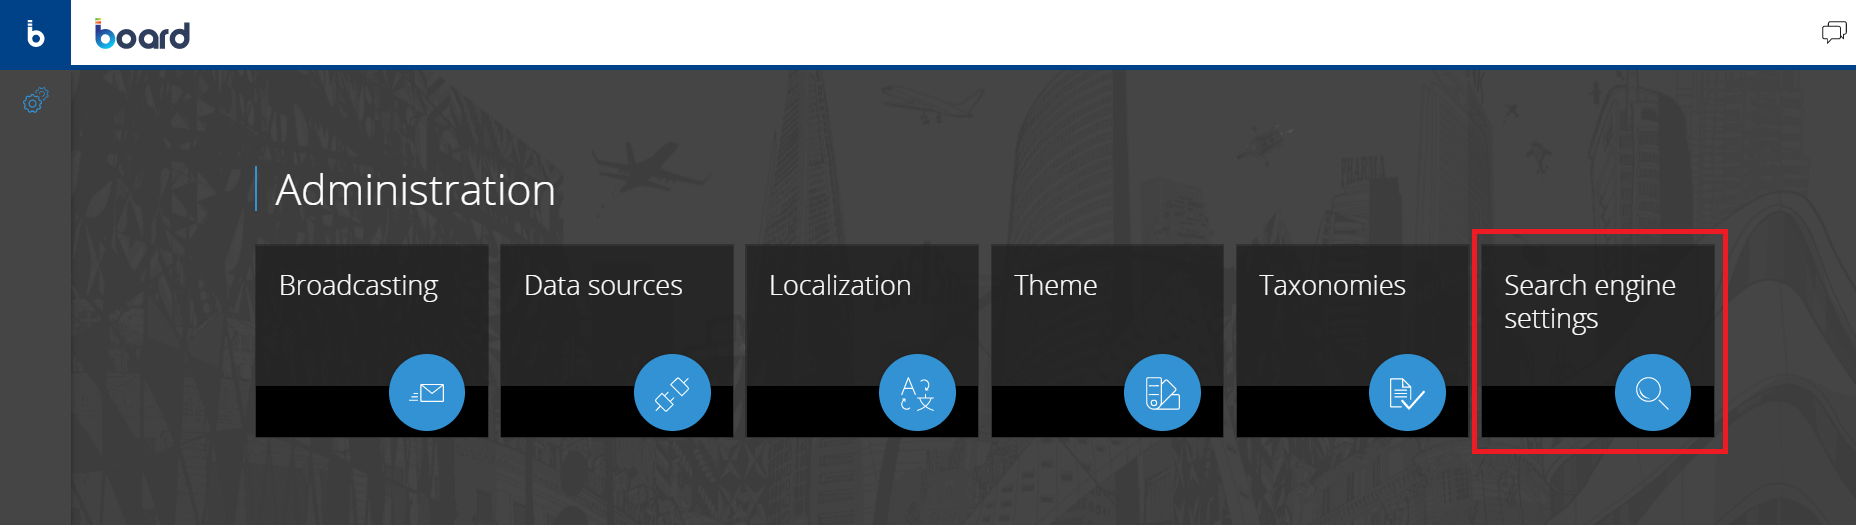Image resolution: width=1856 pixels, height=525 pixels.
Task: Open the Search engine settings tile
Action: click(x=1598, y=341)
